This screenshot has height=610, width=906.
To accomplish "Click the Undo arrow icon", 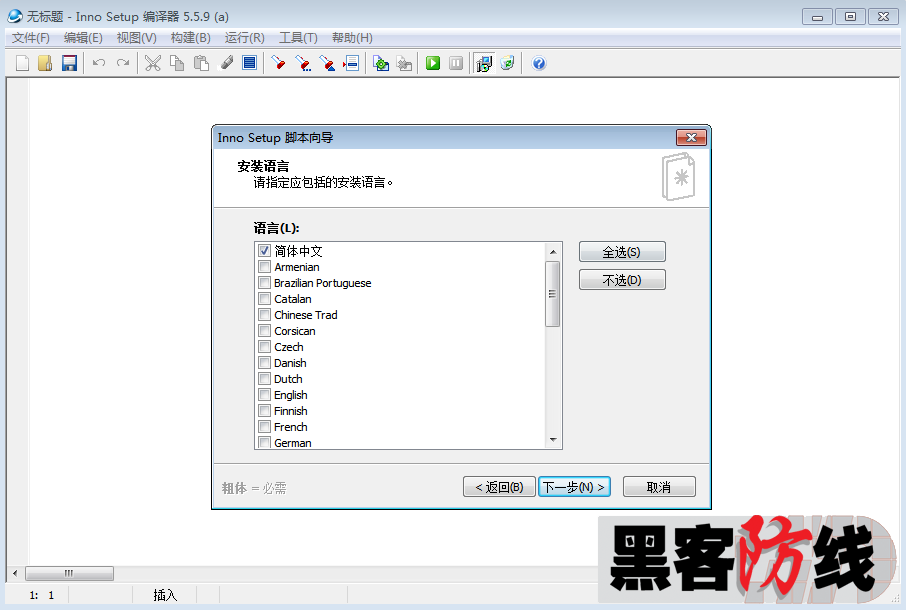I will click(99, 63).
